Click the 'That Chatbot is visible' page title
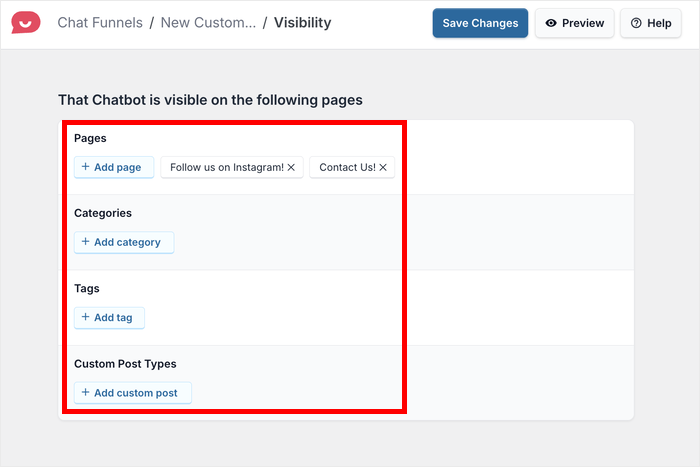 point(210,100)
